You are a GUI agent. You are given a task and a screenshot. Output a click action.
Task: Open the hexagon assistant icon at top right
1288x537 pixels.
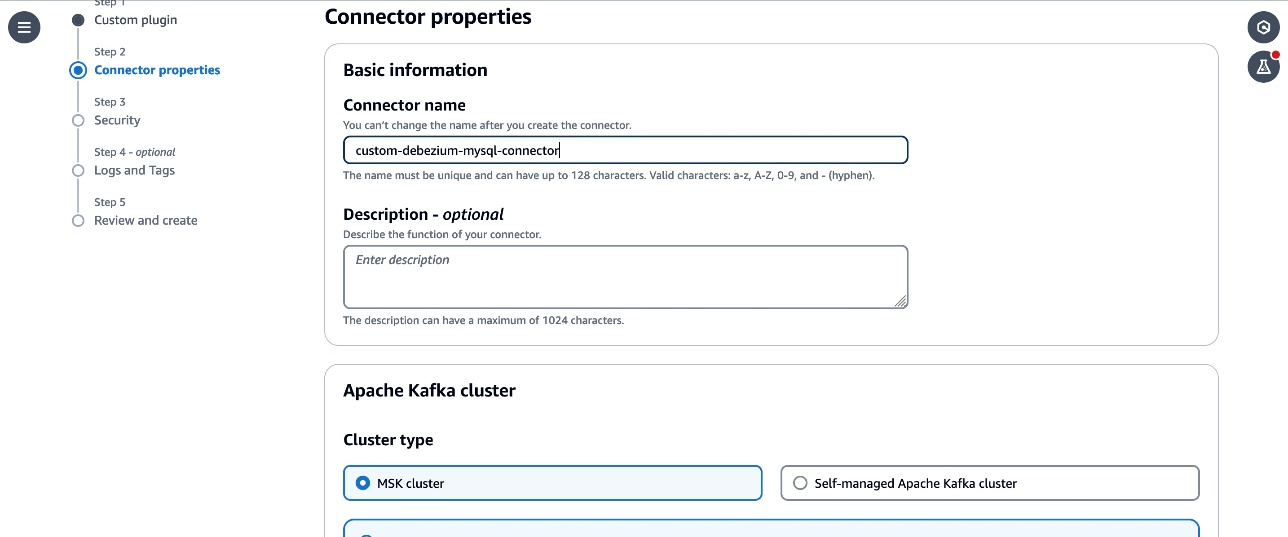(1264, 27)
